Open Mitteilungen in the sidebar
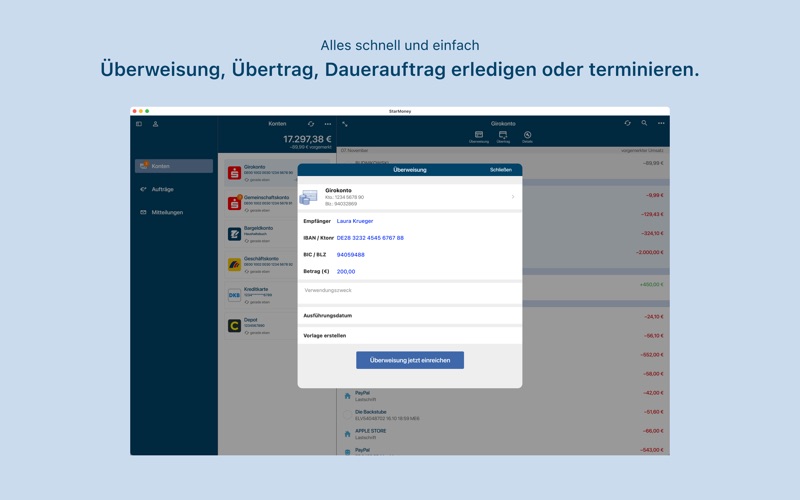Viewport: 800px width, 500px height. (166, 212)
